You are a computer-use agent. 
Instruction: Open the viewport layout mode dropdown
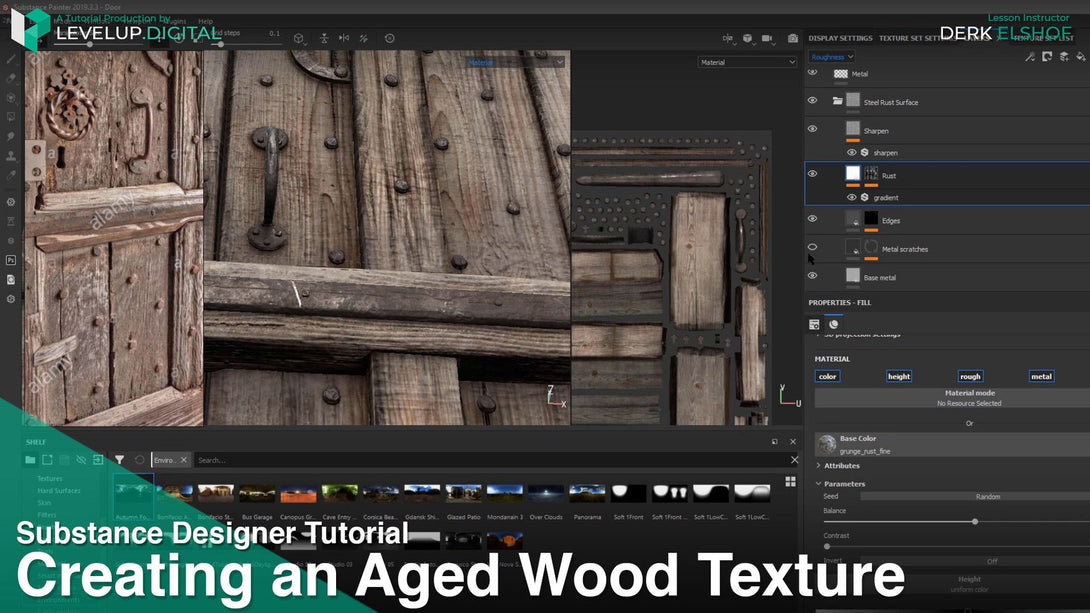coord(728,38)
